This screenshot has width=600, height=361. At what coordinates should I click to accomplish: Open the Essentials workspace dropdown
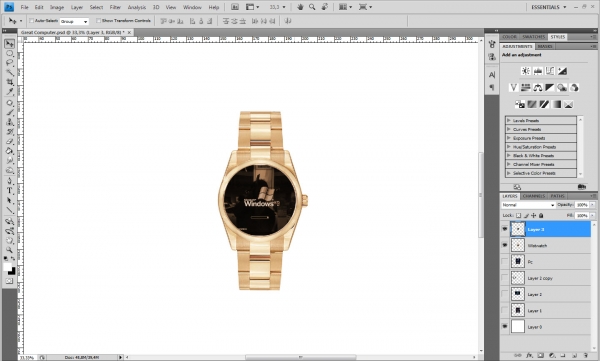[x=548, y=7]
